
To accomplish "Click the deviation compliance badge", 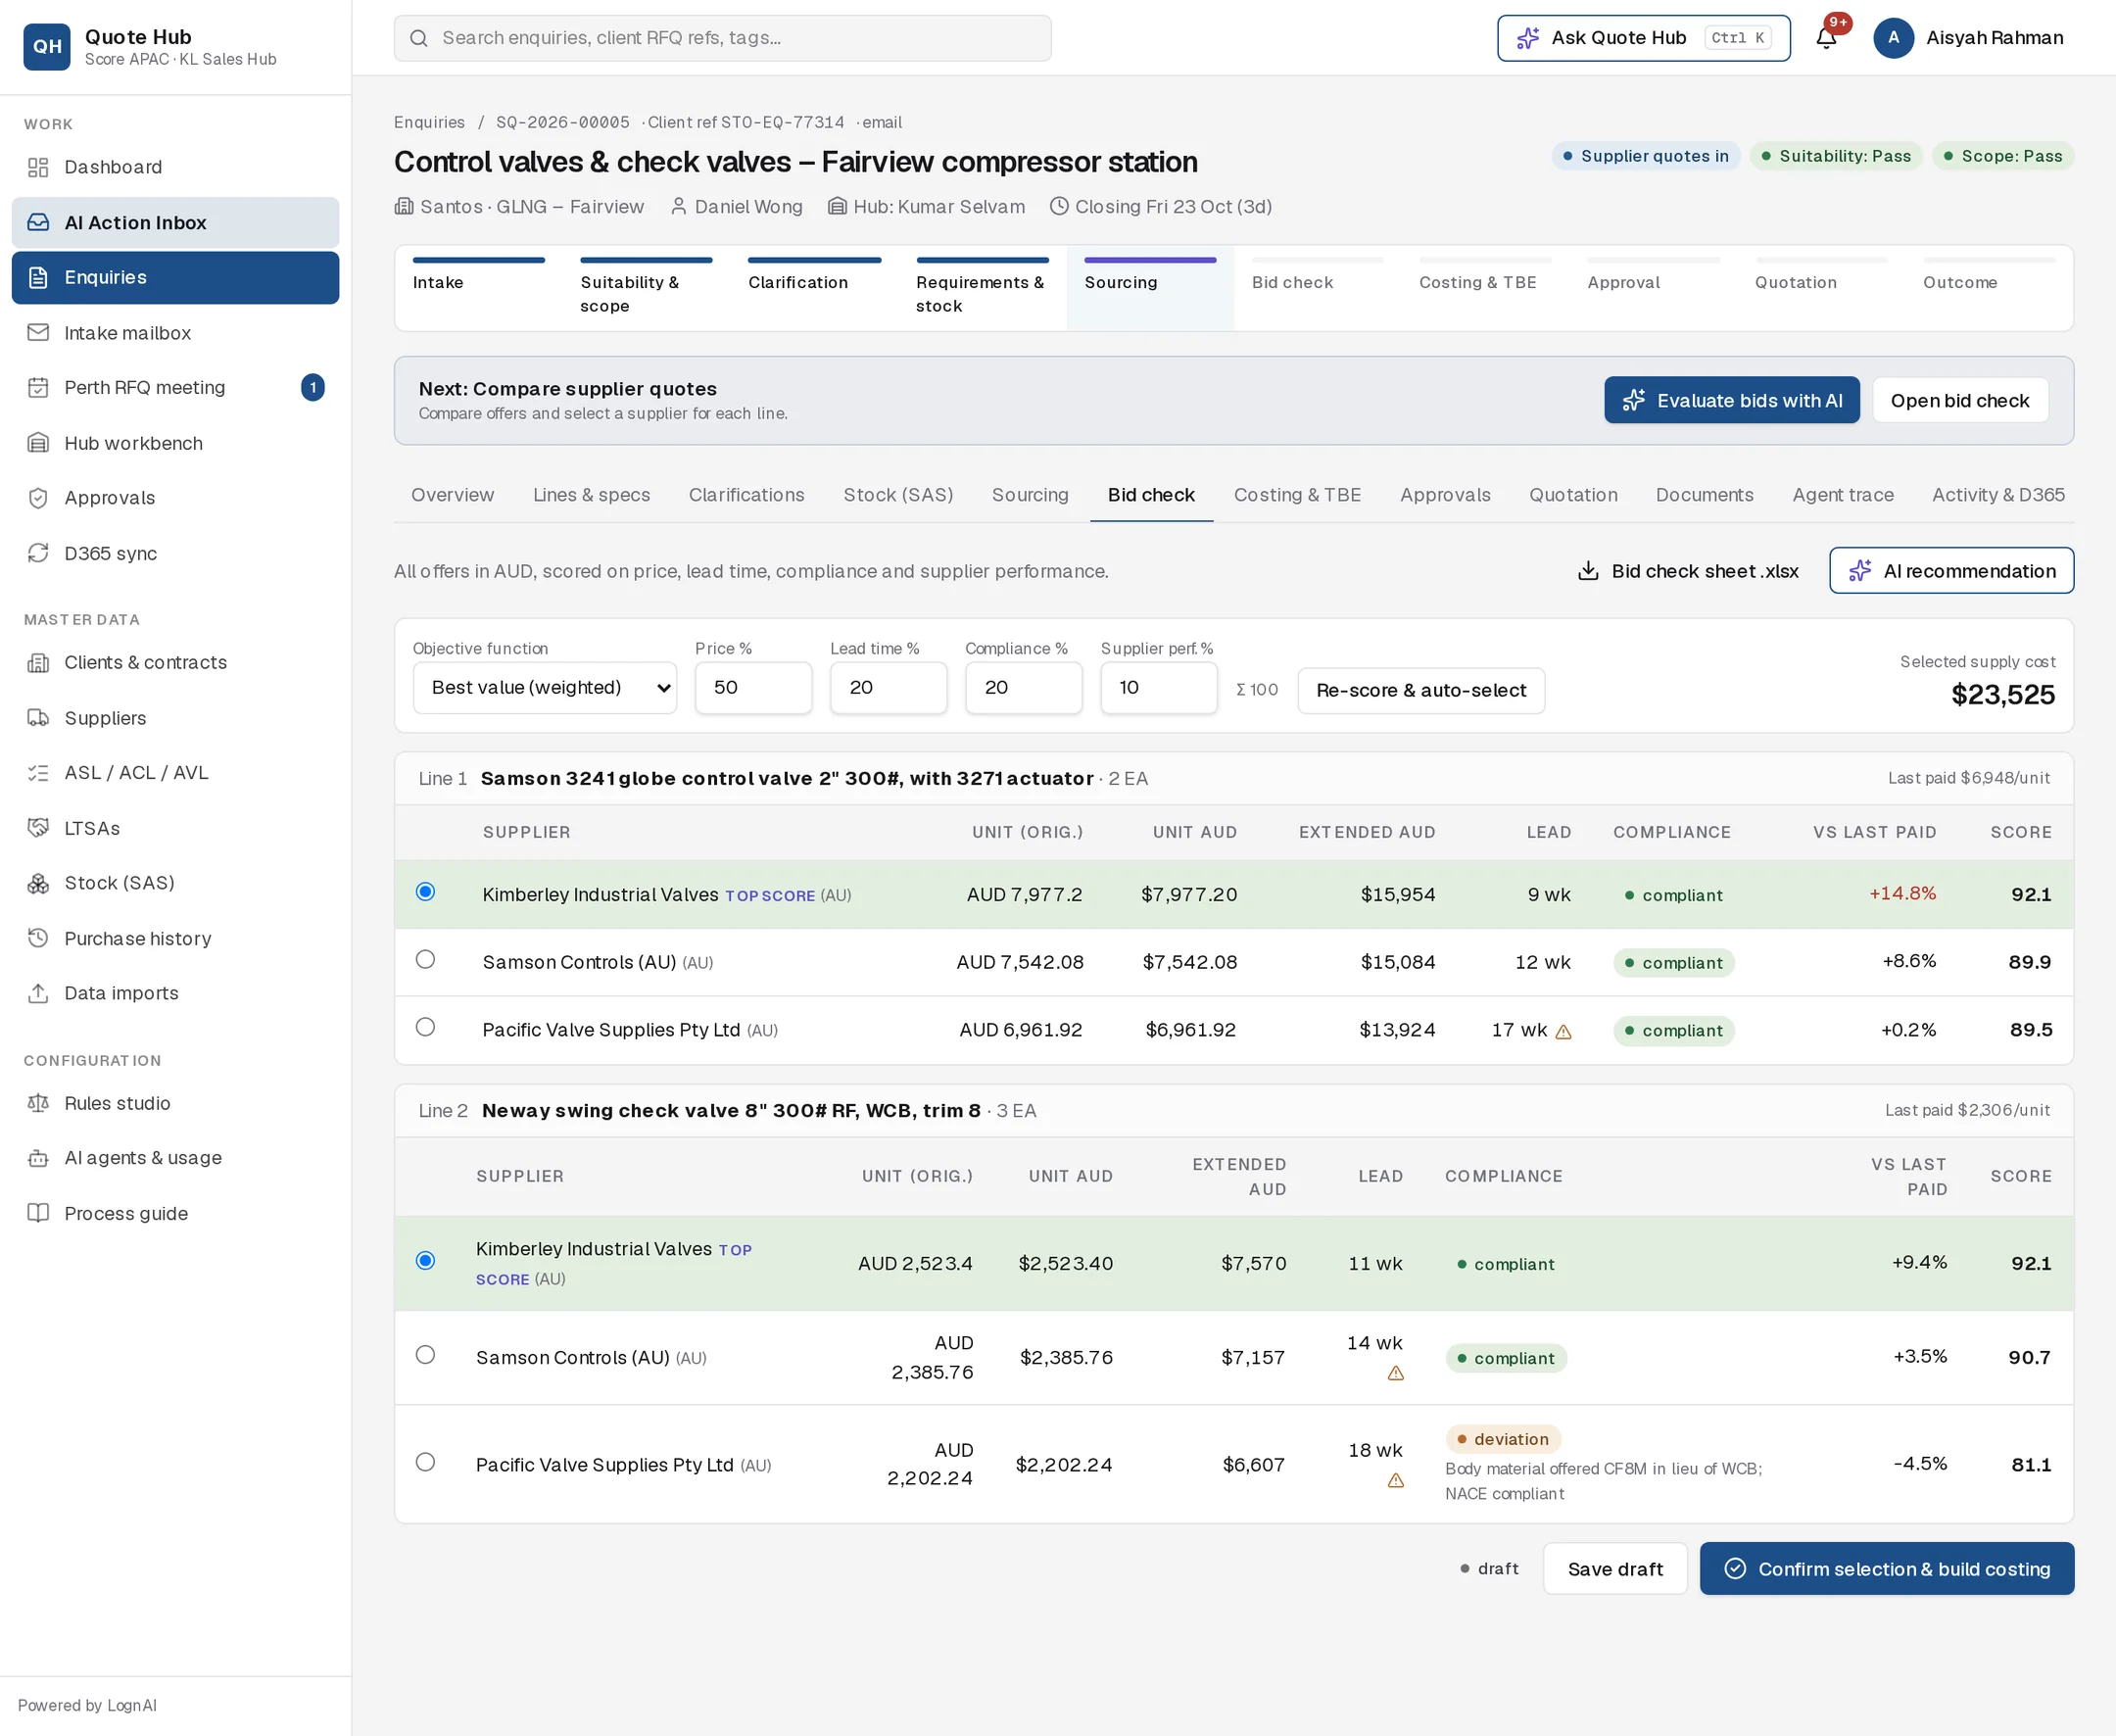I will (x=1503, y=1439).
